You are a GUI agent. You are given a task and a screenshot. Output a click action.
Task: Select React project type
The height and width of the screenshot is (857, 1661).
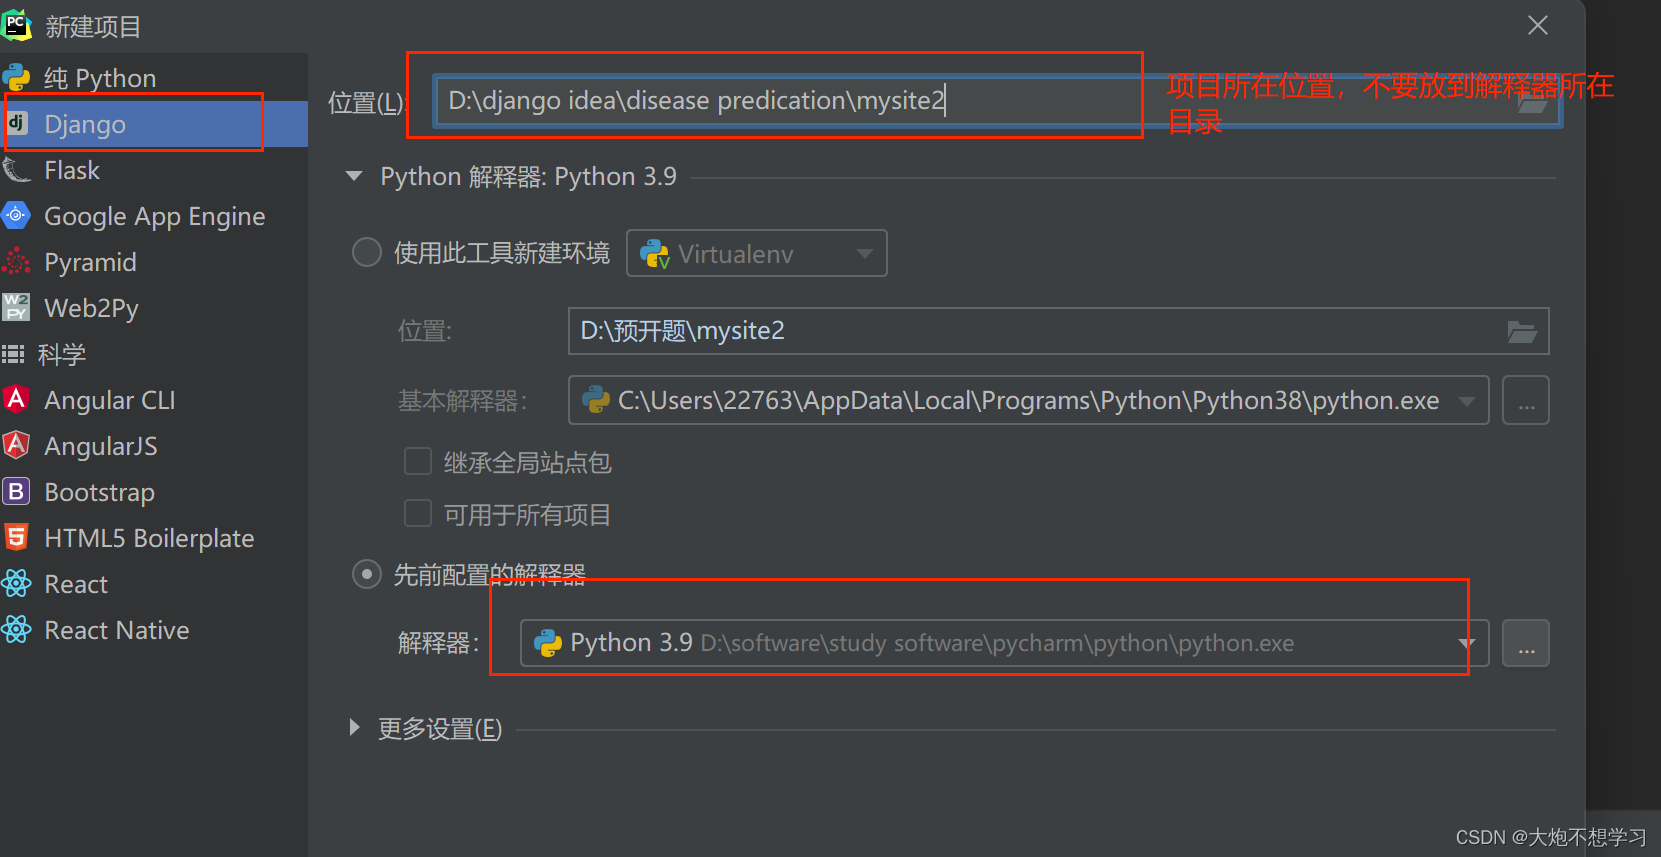coord(154,584)
